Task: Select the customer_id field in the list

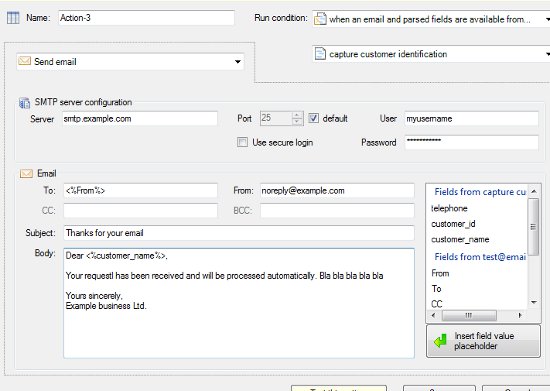Action: (453, 224)
